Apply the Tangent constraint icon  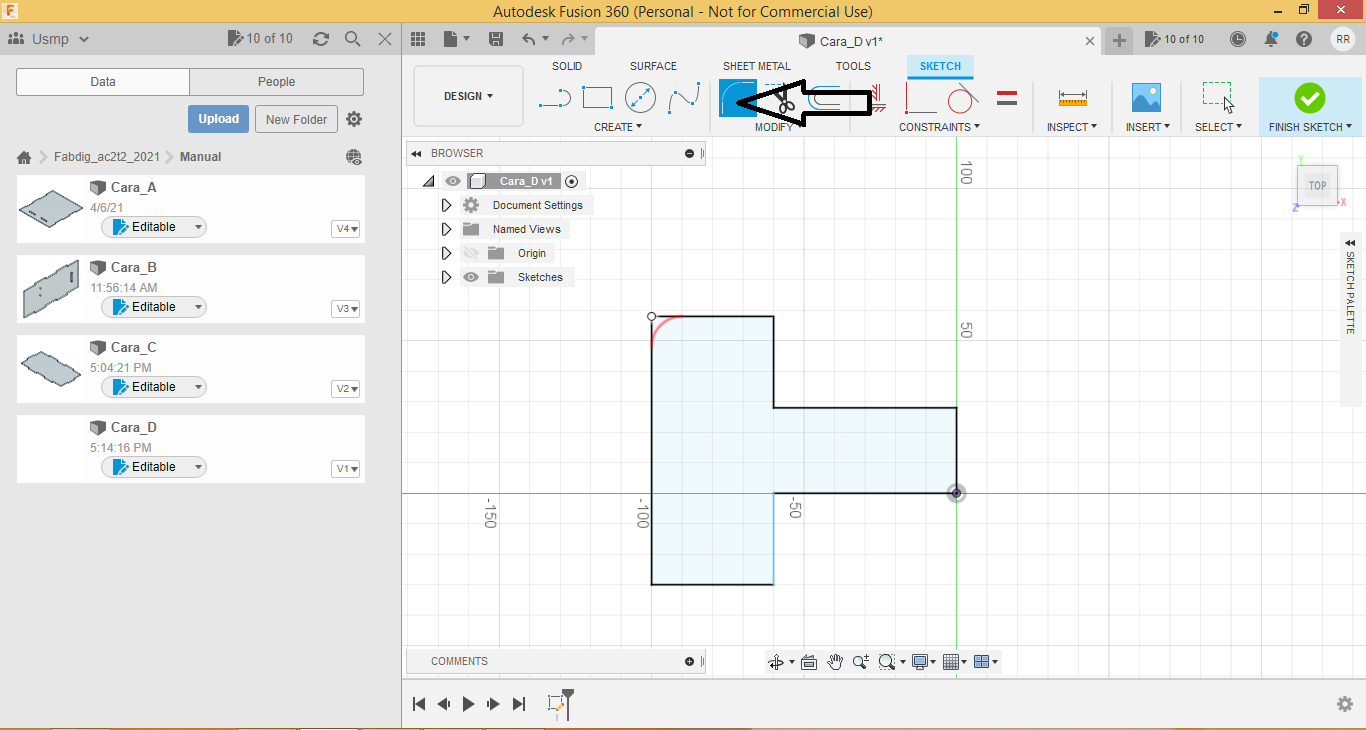click(x=962, y=98)
